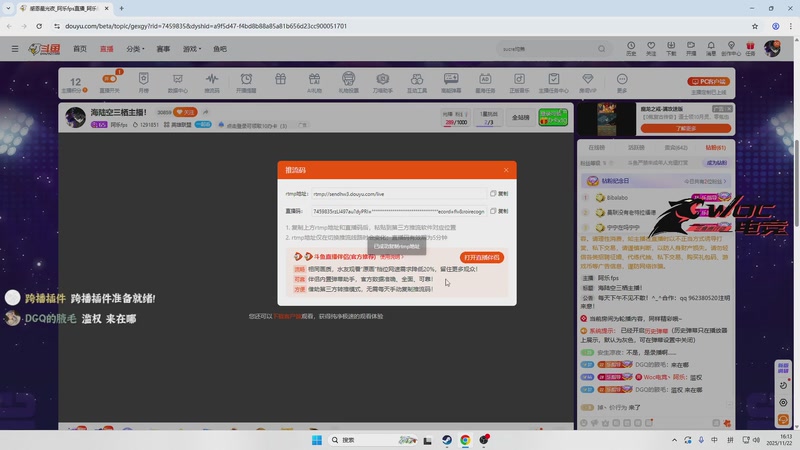Viewport: 800px width, 450px height.
Task: Click the PC客户端 button
Action: (708, 82)
